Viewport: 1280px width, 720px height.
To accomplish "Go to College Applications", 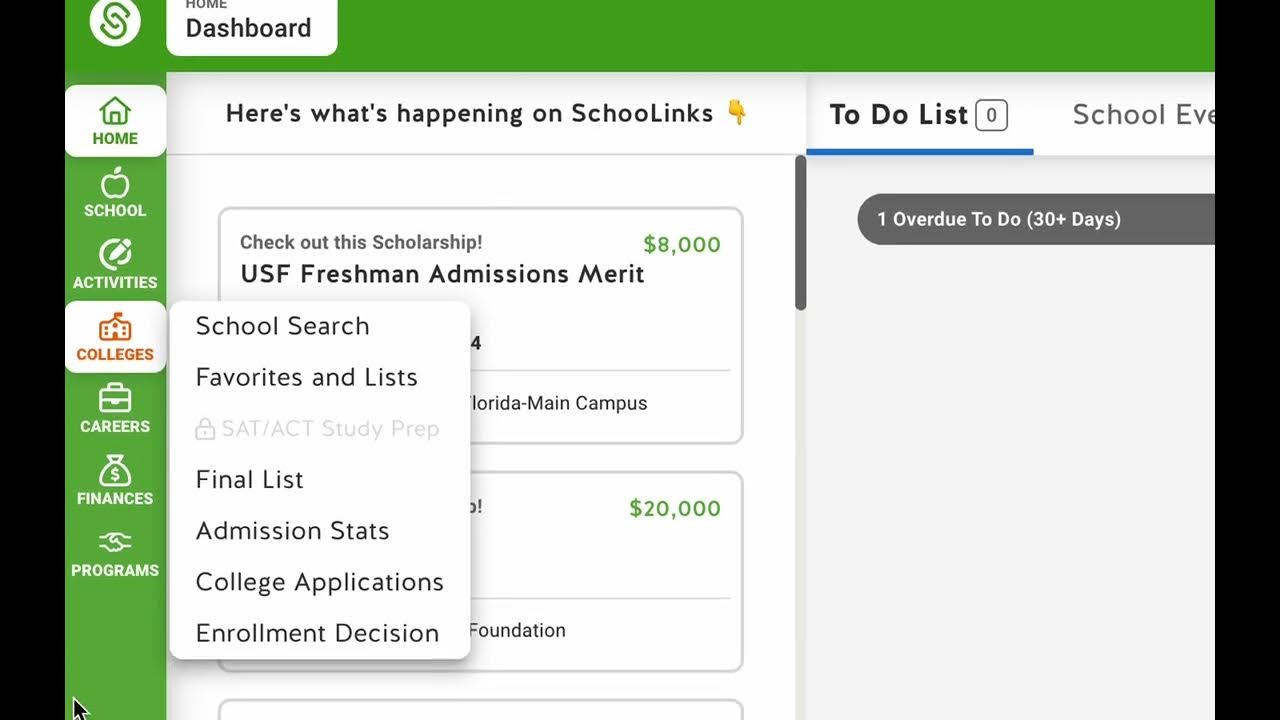I will click(319, 582).
